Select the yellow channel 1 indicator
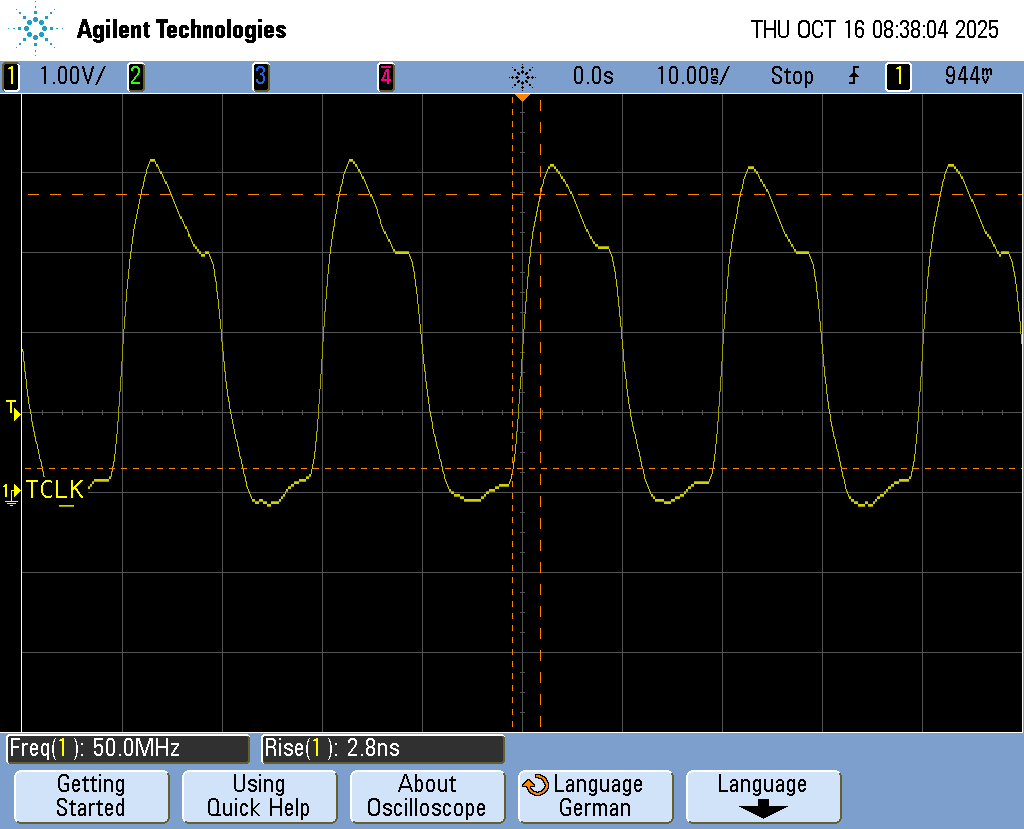This screenshot has width=1024, height=829. pyautogui.click(x=11, y=76)
